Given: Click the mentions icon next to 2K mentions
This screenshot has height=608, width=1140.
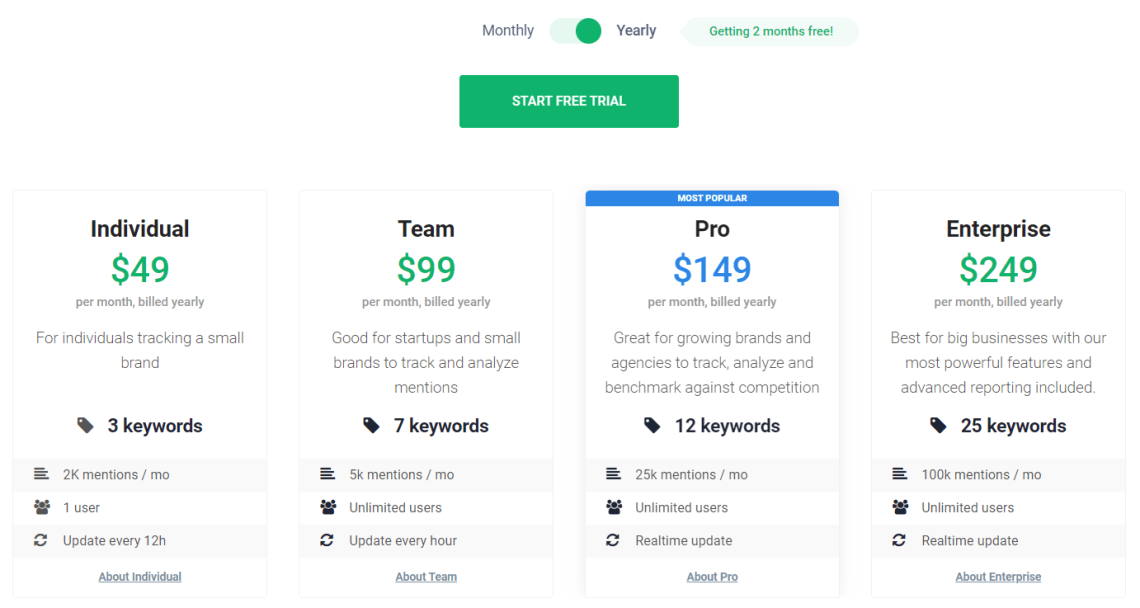Looking at the screenshot, I should click(41, 474).
